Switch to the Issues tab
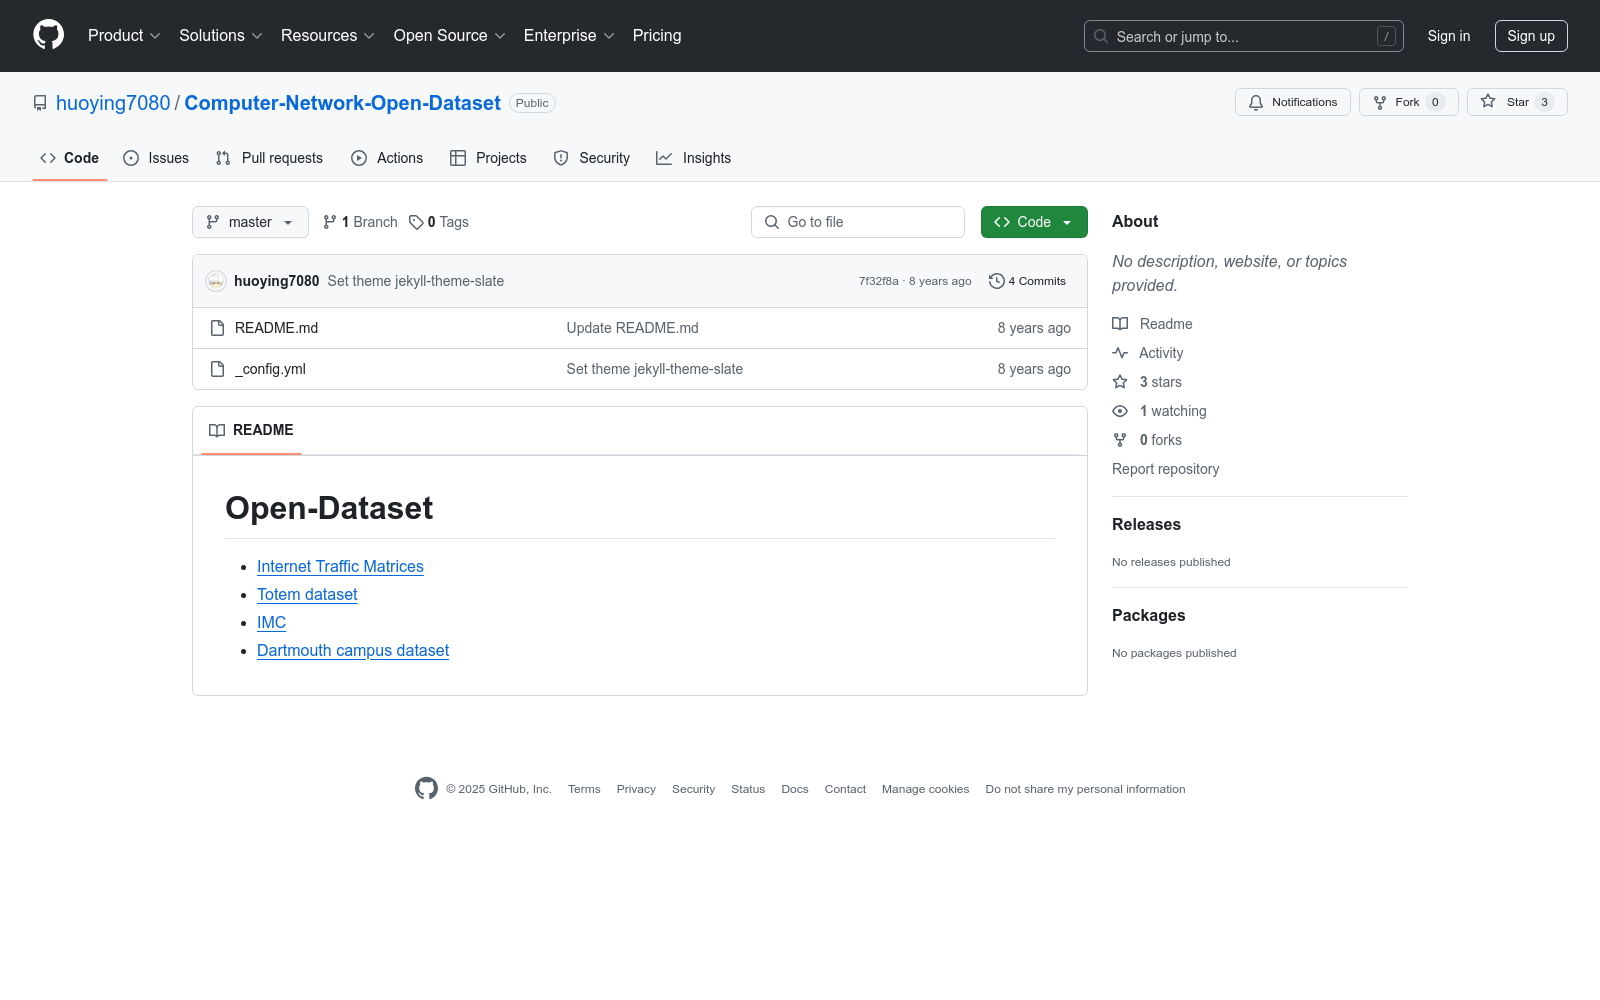The image size is (1600, 1000). 156,158
